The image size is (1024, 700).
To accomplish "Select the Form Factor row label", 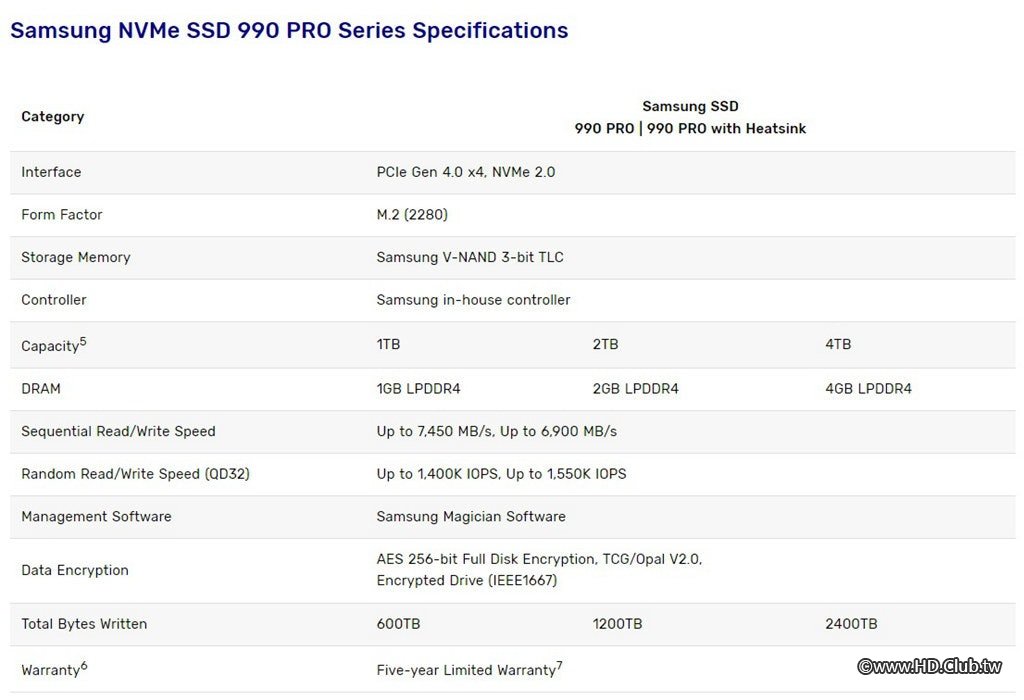I will [x=61, y=215].
